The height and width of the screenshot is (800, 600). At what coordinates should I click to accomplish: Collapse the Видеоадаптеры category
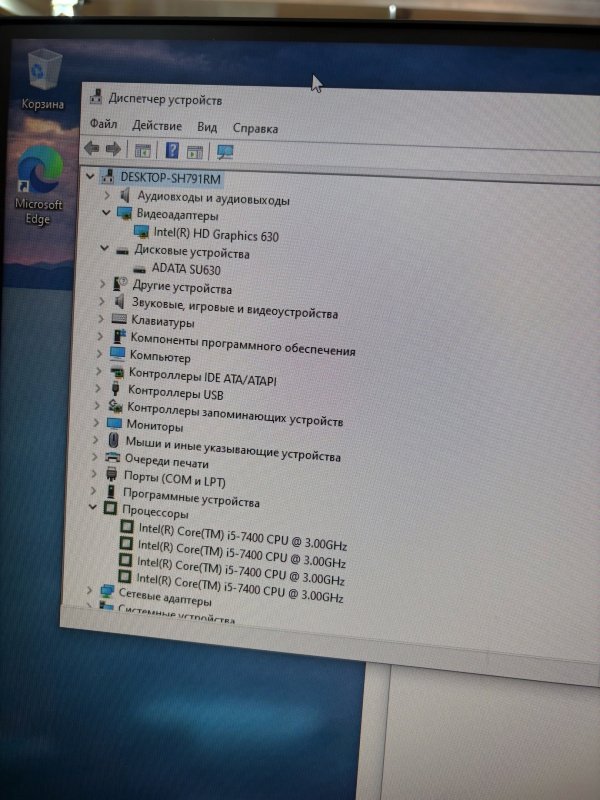tap(106, 212)
